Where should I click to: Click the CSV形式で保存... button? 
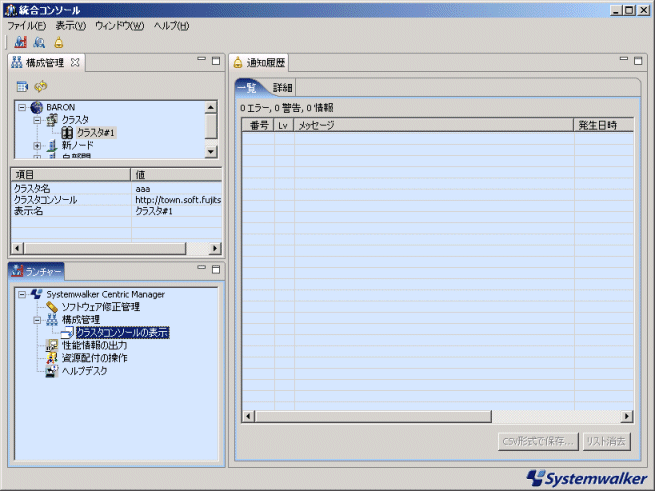click(538, 441)
